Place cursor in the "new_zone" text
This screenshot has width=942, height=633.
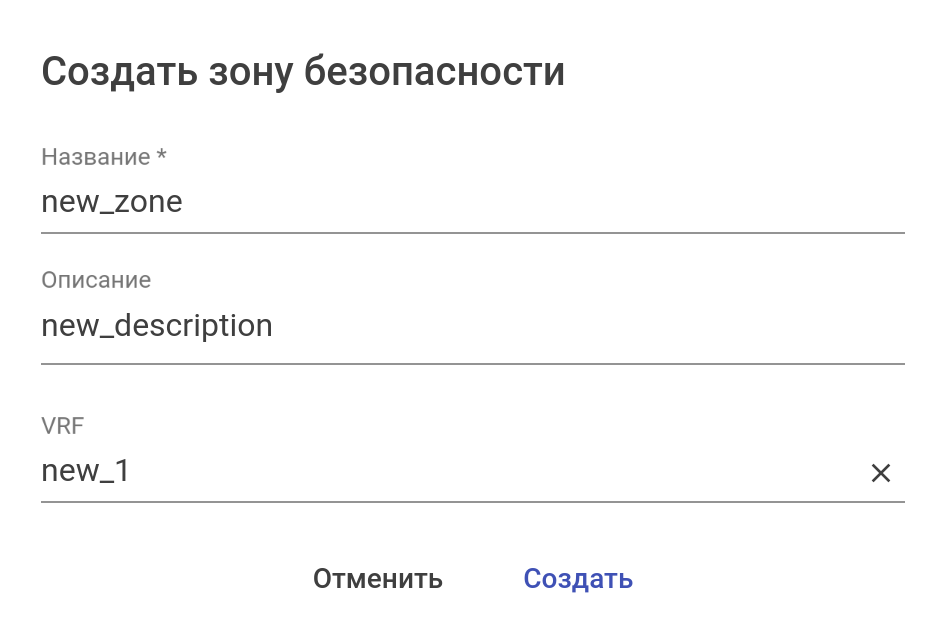pyautogui.click(x=111, y=203)
